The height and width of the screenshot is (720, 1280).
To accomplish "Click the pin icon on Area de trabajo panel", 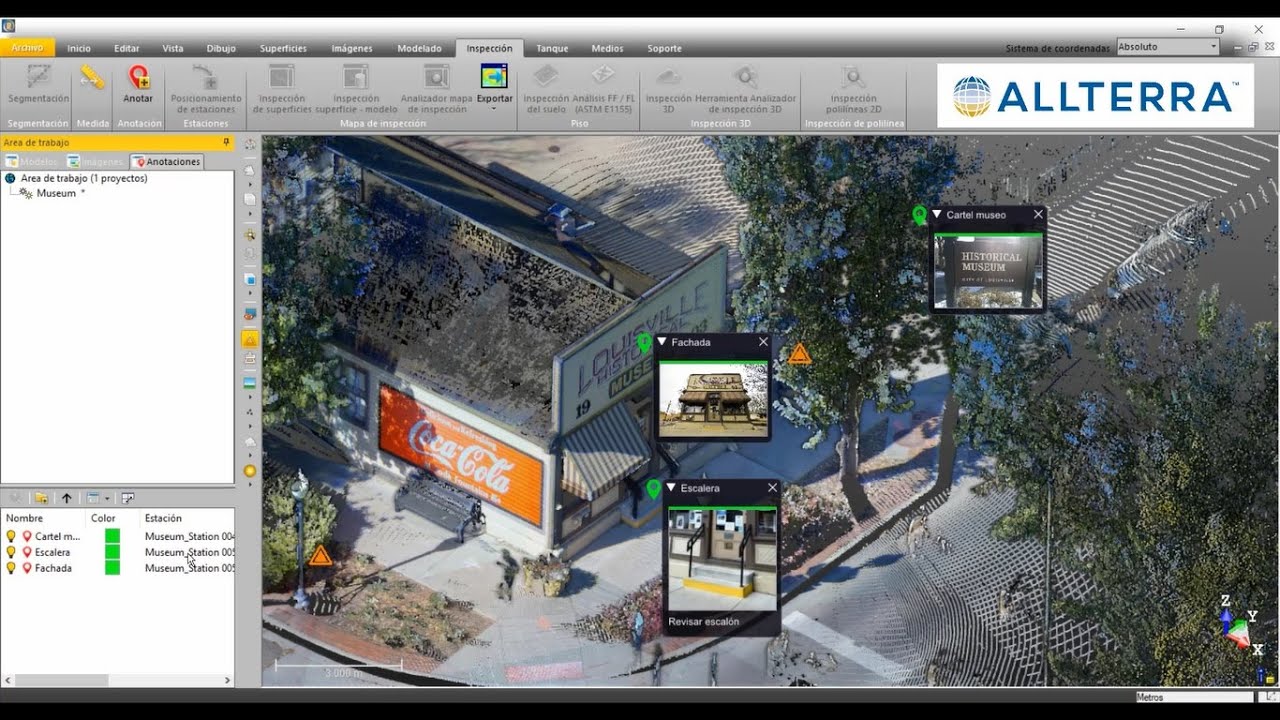I will [x=226, y=143].
